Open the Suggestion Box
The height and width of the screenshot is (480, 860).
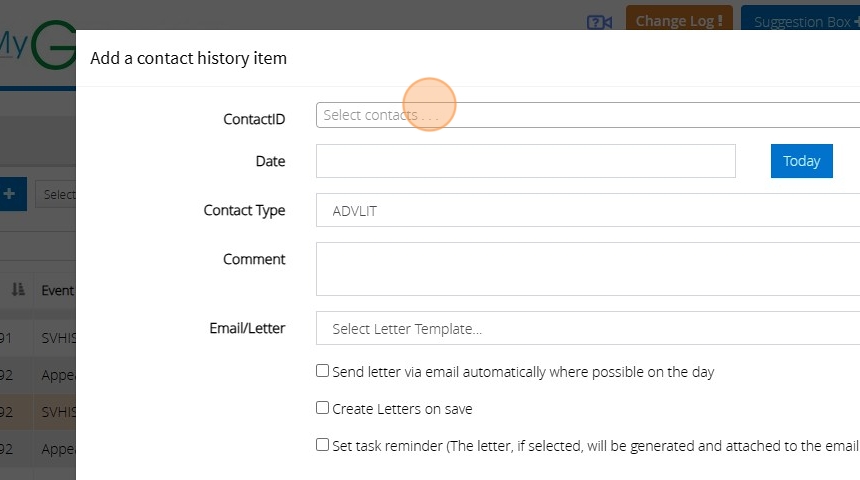800,21
